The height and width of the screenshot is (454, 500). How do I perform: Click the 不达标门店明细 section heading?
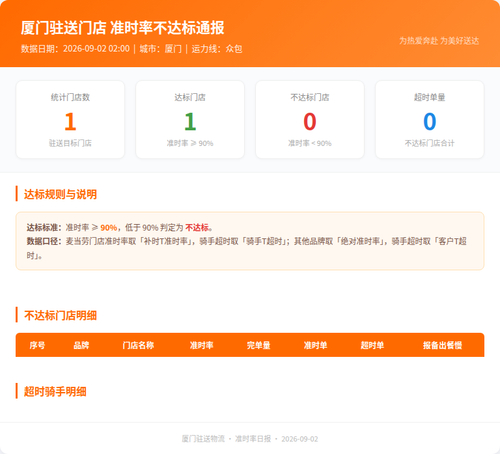(x=60, y=315)
